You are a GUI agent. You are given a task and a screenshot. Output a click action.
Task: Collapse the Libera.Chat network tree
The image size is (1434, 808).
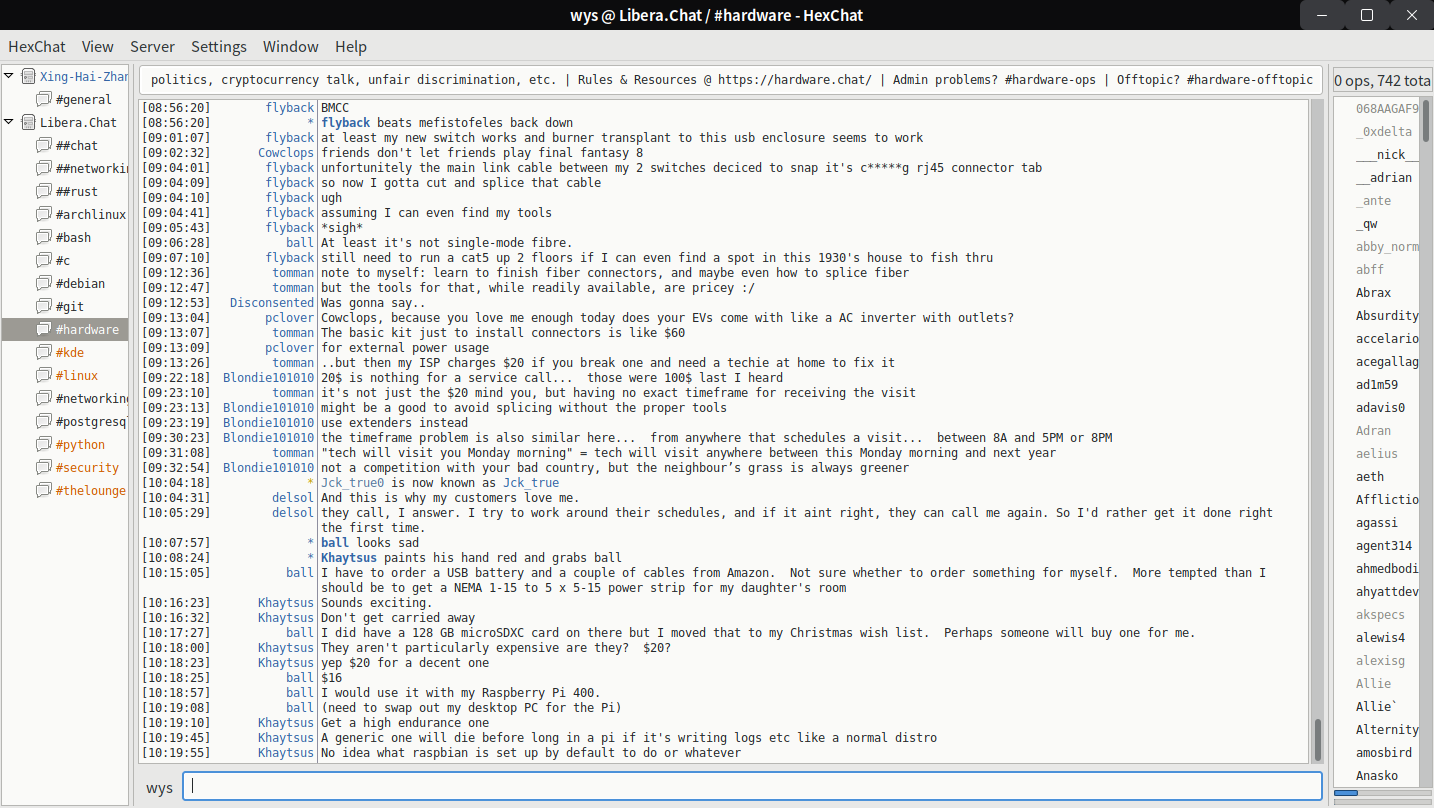[10, 122]
